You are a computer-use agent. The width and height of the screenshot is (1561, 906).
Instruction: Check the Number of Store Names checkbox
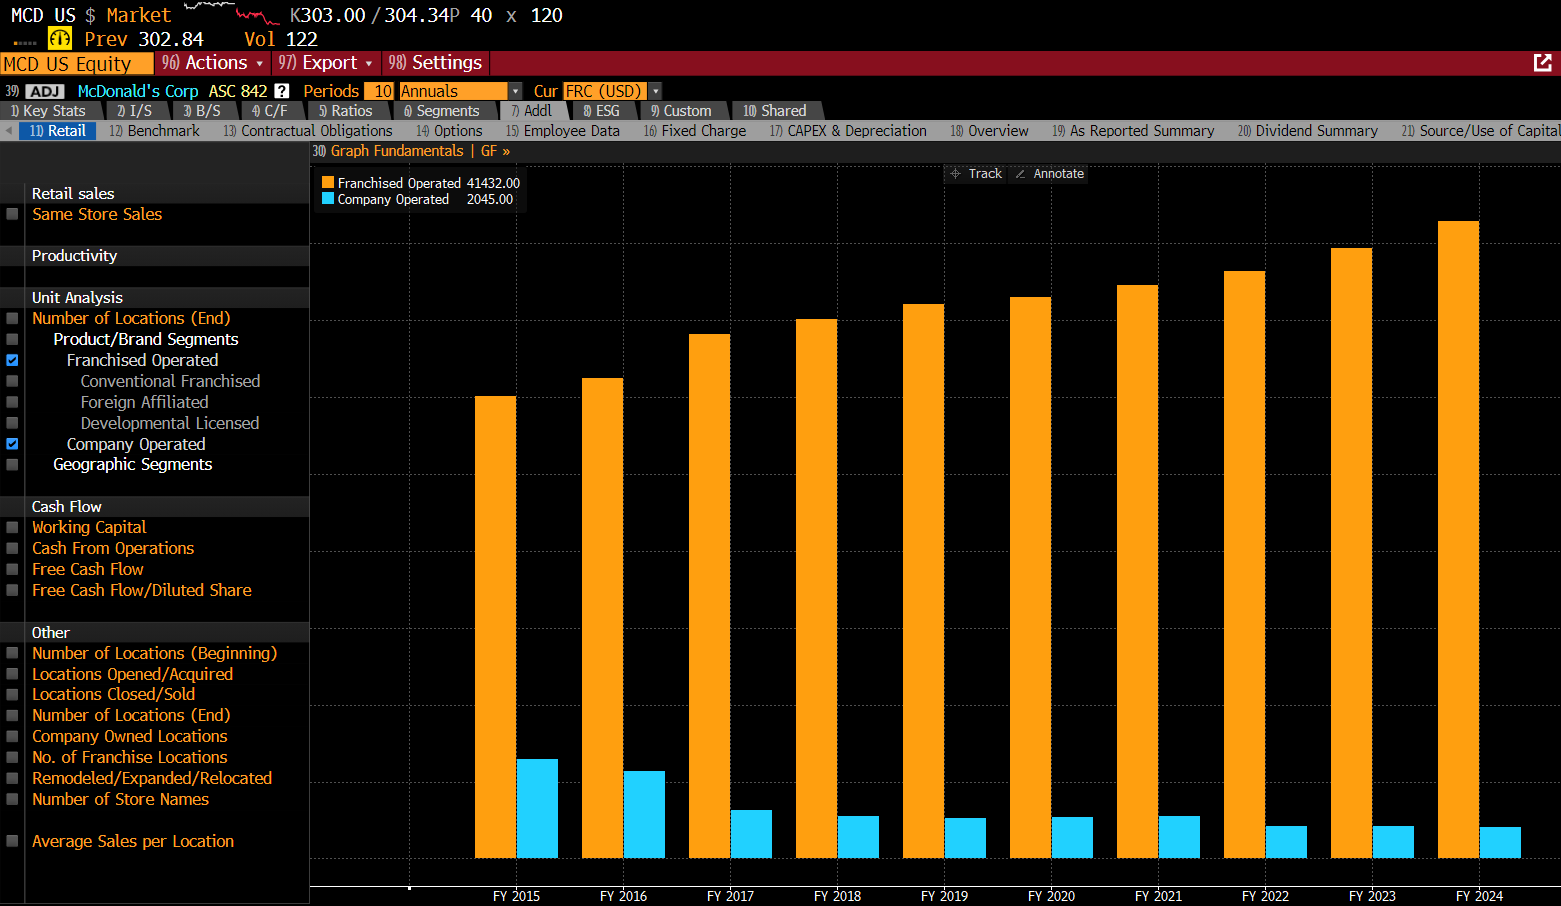pyautogui.click(x=12, y=799)
